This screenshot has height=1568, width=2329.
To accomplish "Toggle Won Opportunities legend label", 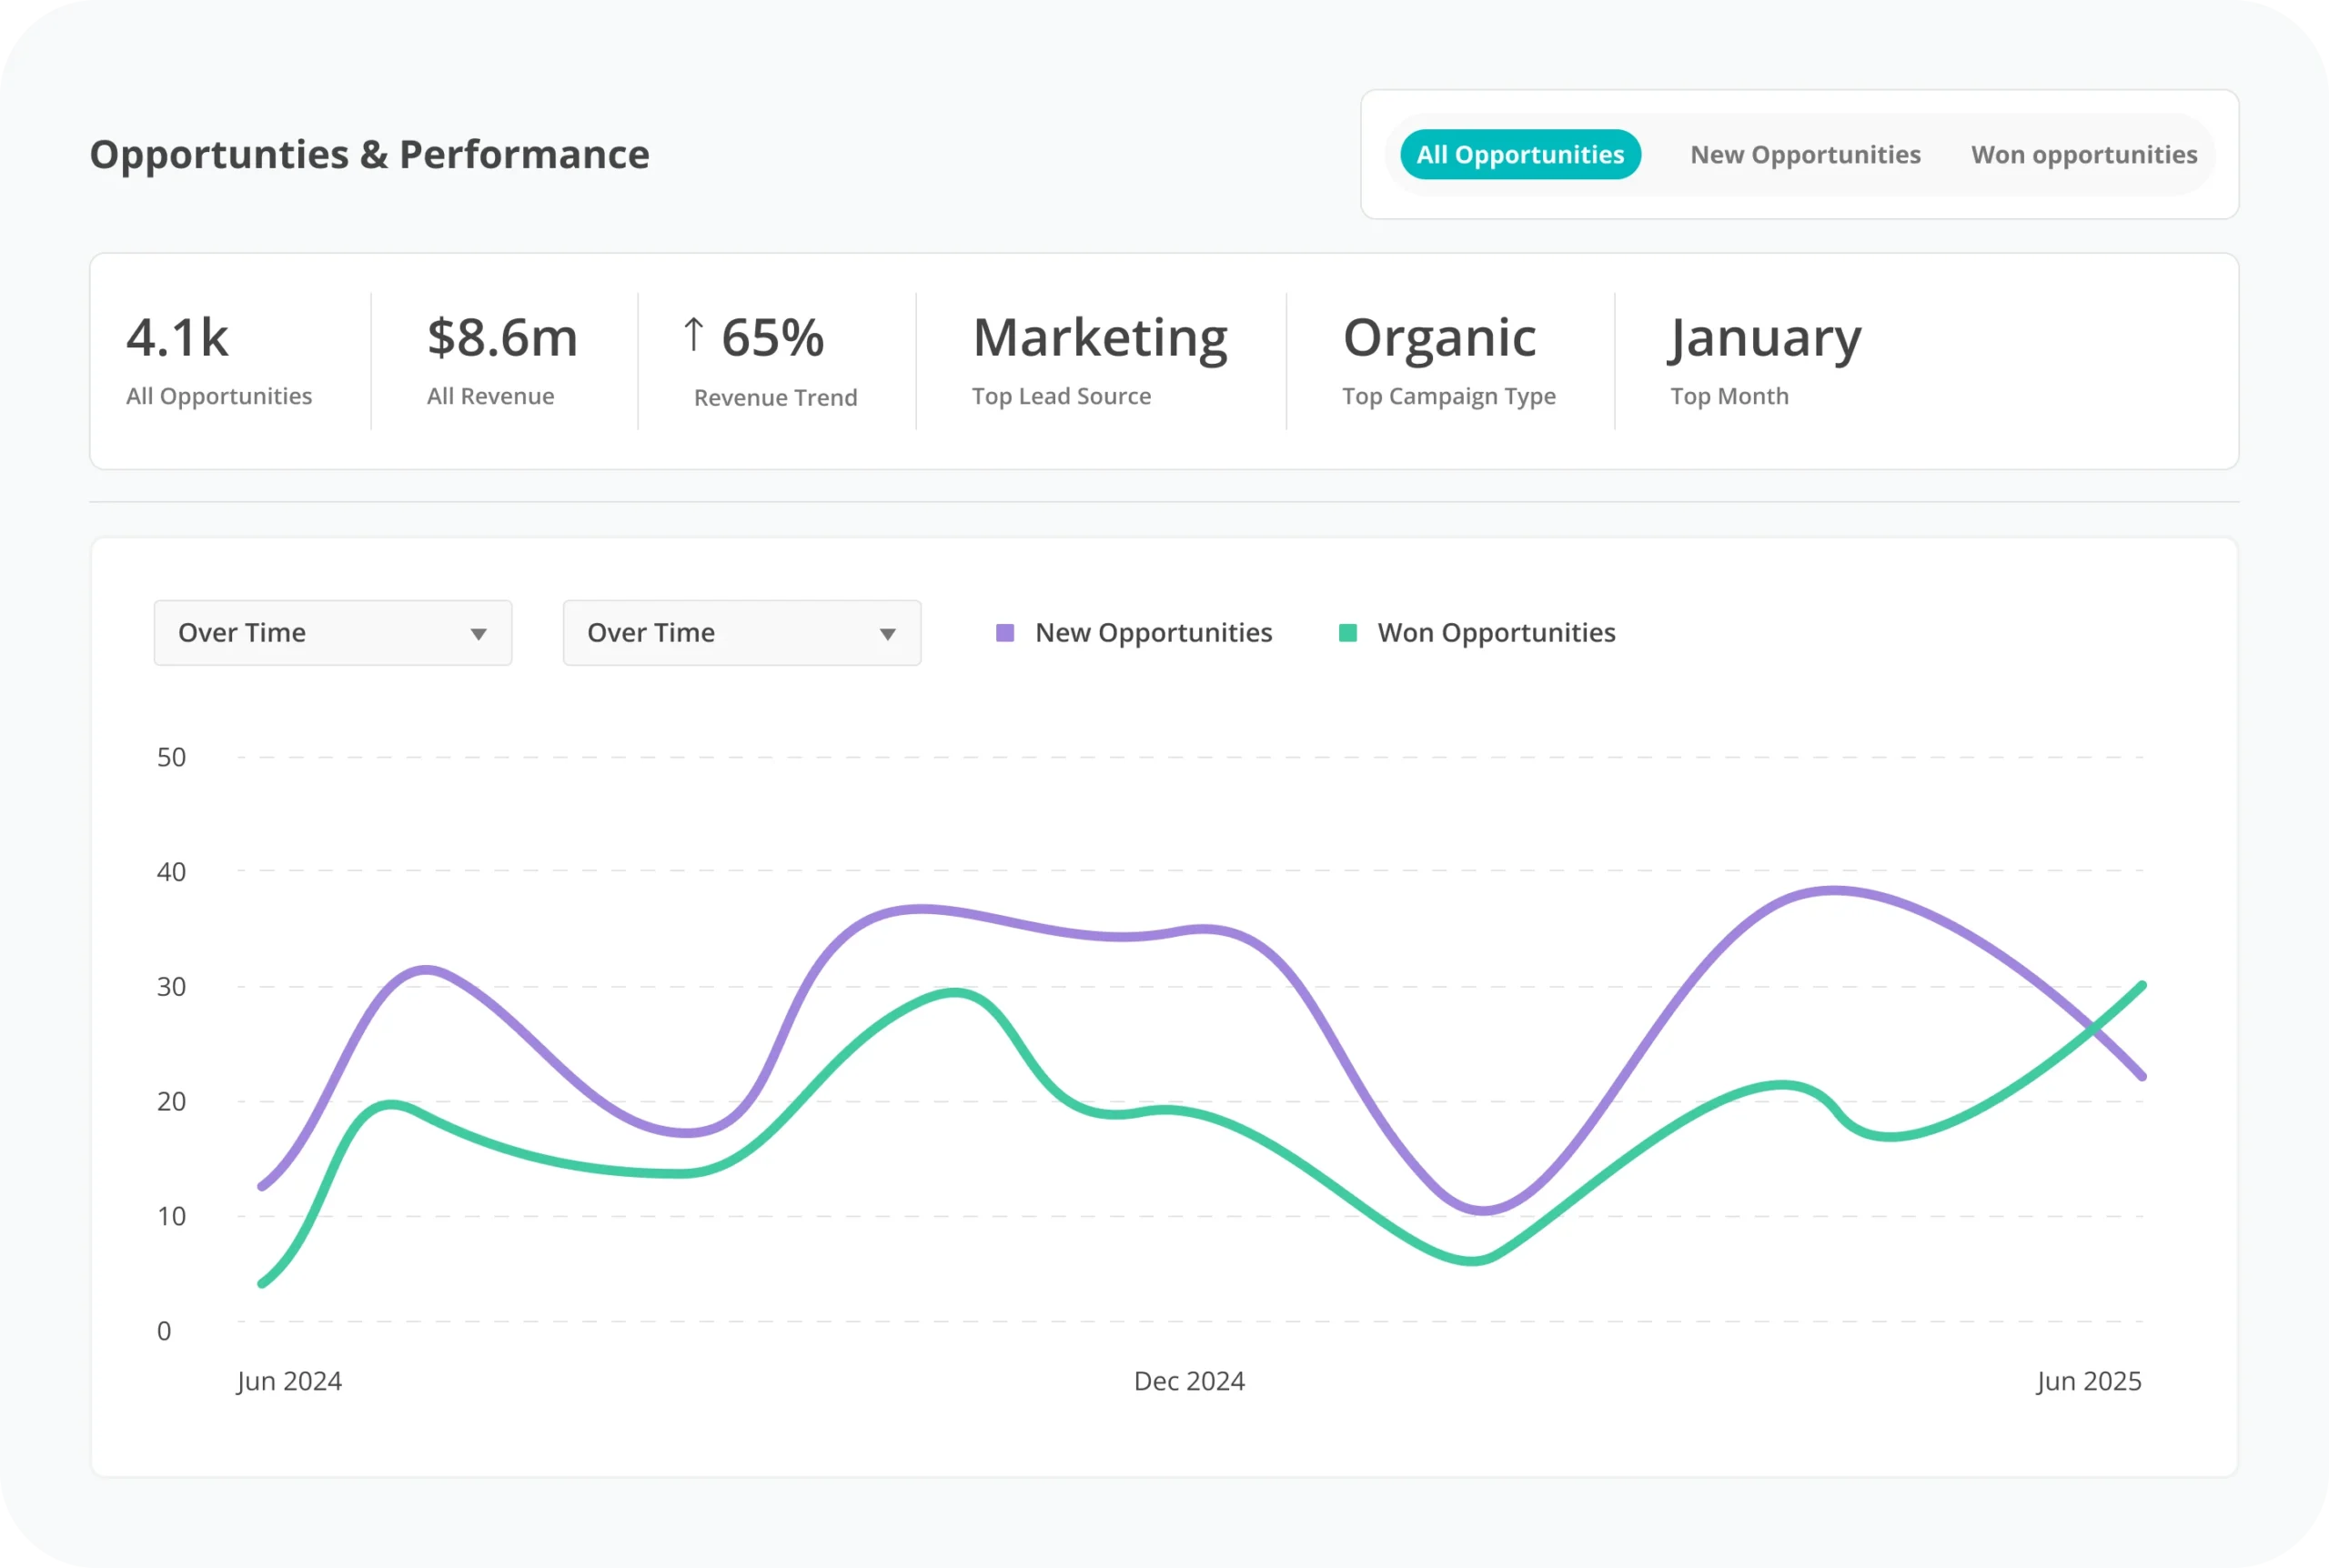I will [1496, 633].
